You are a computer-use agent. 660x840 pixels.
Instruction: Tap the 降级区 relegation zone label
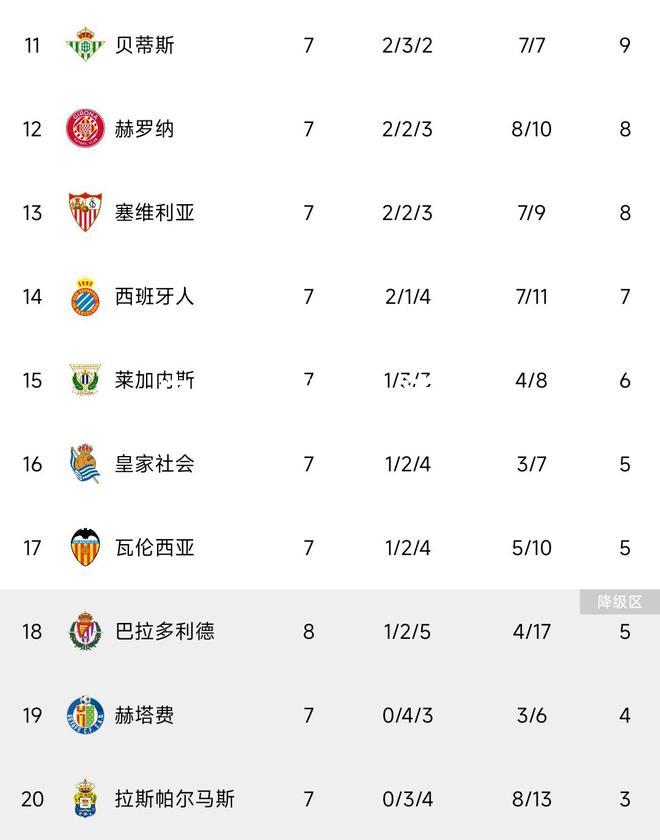[x=620, y=602]
